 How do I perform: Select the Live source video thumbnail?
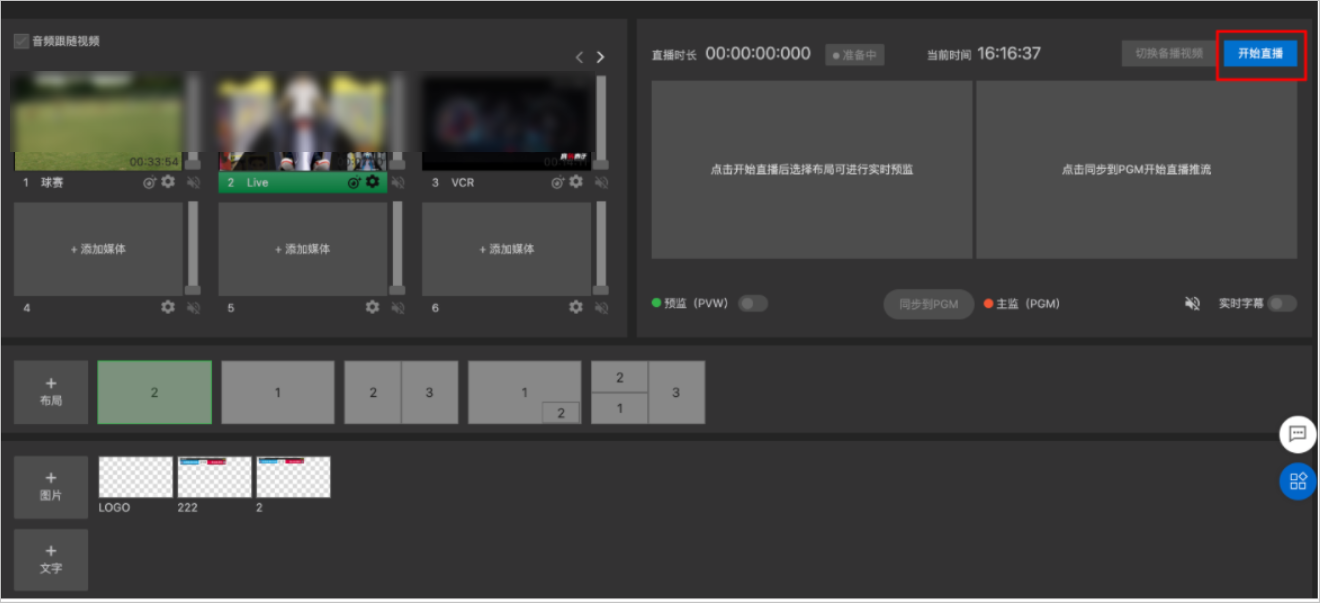(303, 121)
